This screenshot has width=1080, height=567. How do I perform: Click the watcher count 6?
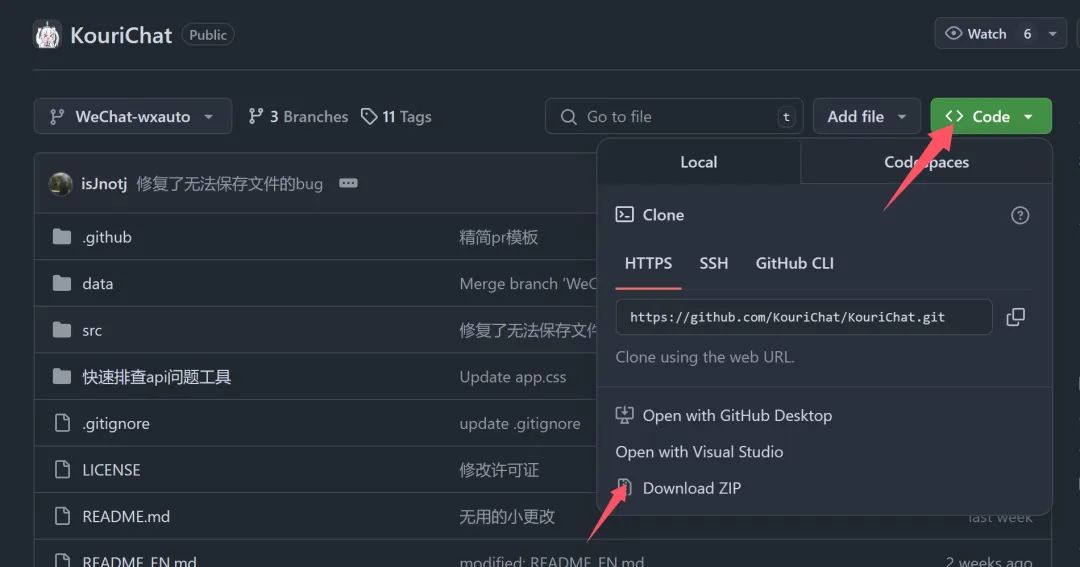1027,34
